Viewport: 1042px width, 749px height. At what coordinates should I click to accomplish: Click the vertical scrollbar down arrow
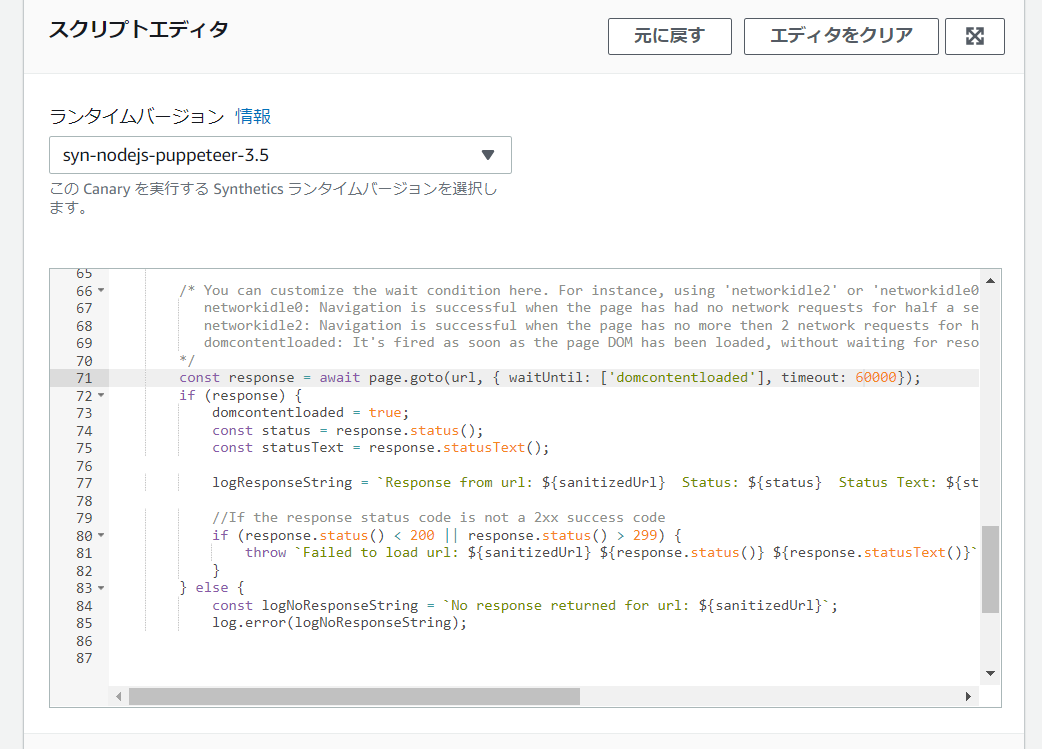(990, 673)
